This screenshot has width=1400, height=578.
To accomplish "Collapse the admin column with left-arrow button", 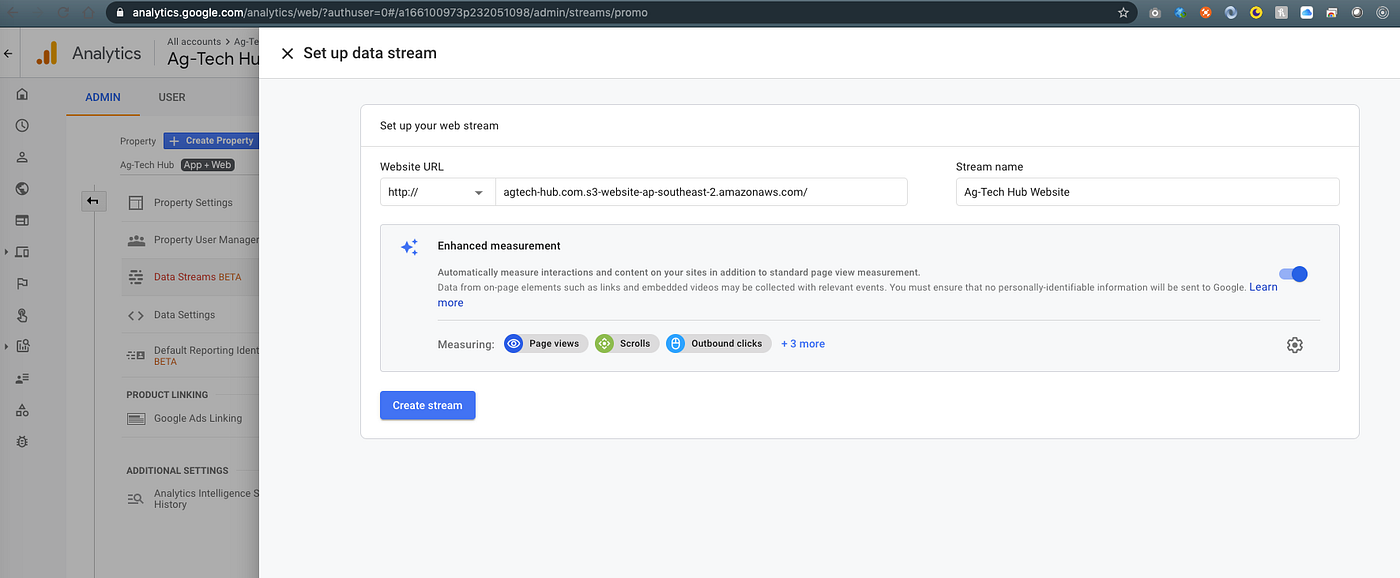I will 93,201.
